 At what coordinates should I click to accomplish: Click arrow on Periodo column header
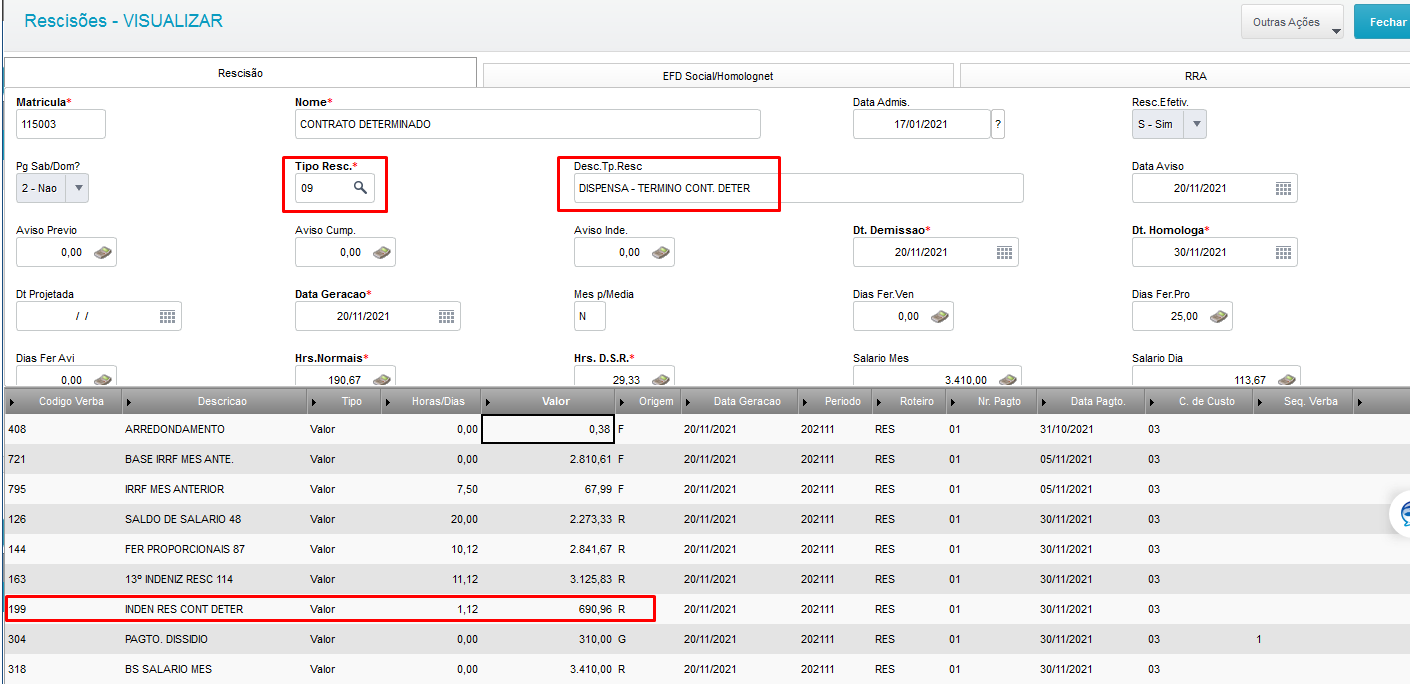(x=807, y=401)
